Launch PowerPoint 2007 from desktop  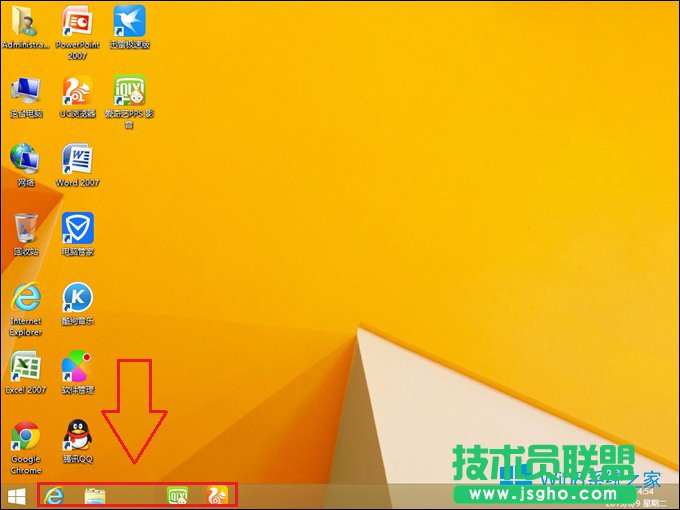tap(77, 22)
